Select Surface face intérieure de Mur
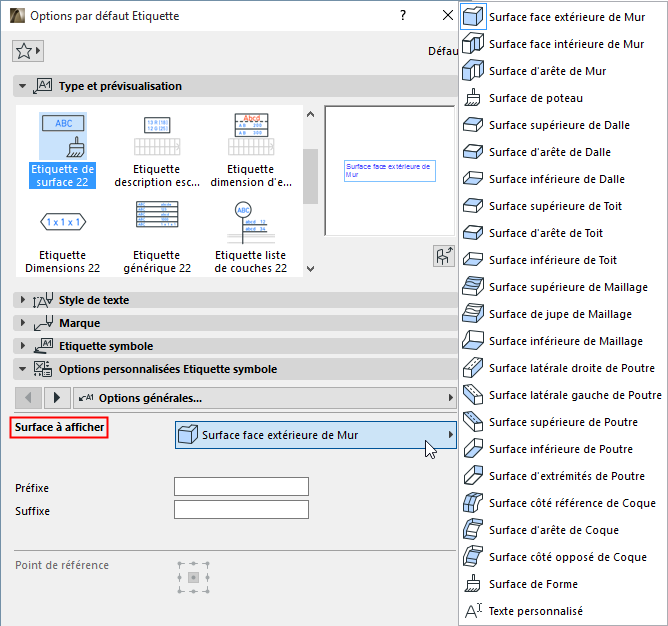The image size is (668, 626). pos(563,44)
